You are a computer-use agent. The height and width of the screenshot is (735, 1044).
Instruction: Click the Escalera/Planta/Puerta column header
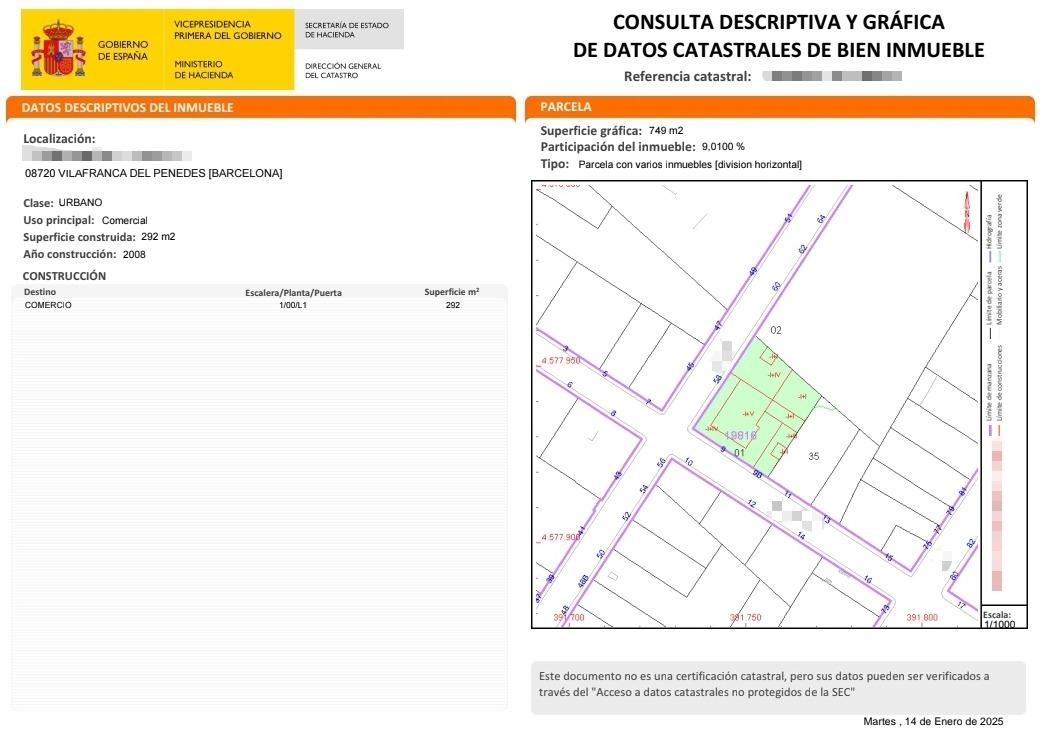293,293
